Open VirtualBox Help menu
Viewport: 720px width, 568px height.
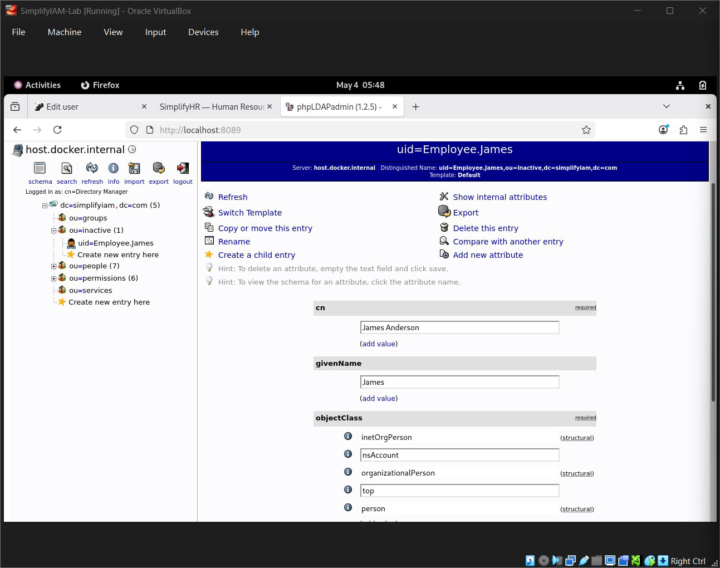click(250, 32)
